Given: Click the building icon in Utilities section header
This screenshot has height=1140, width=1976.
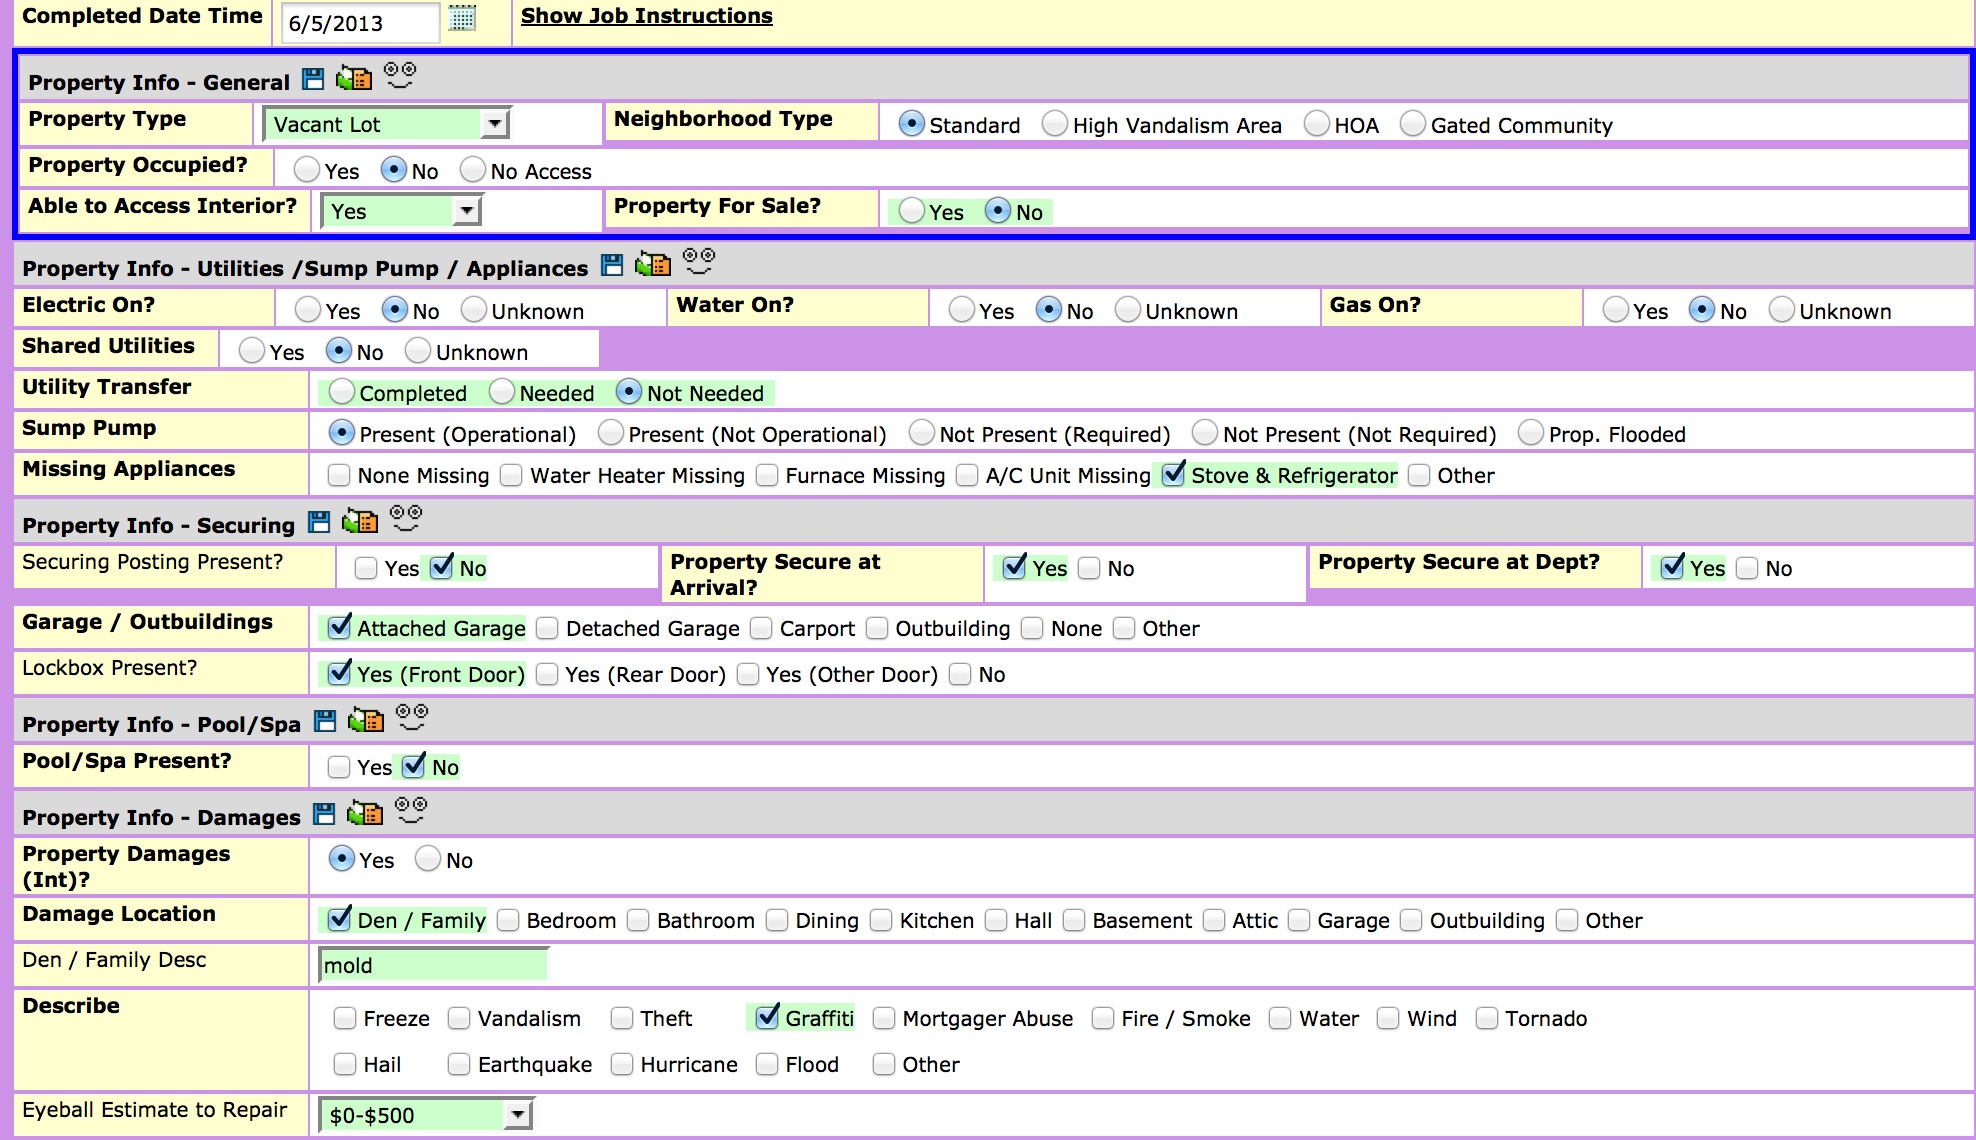Looking at the screenshot, I should coord(653,263).
